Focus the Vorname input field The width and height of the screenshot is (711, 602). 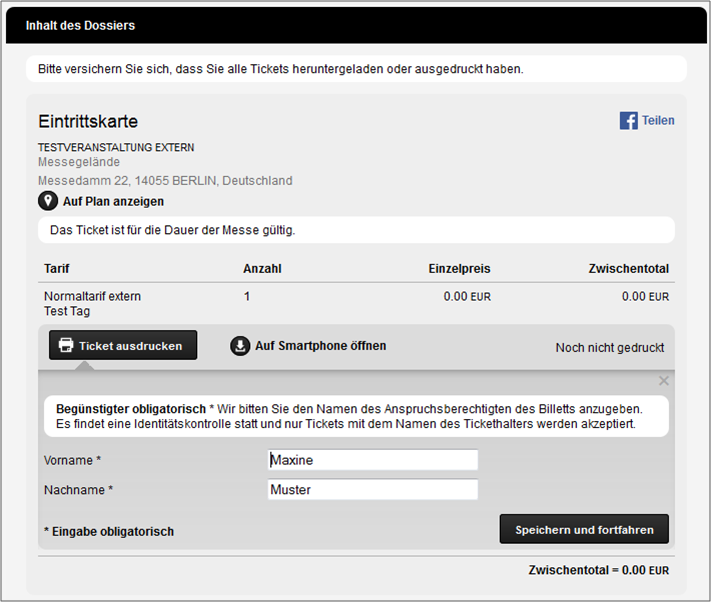coord(373,460)
